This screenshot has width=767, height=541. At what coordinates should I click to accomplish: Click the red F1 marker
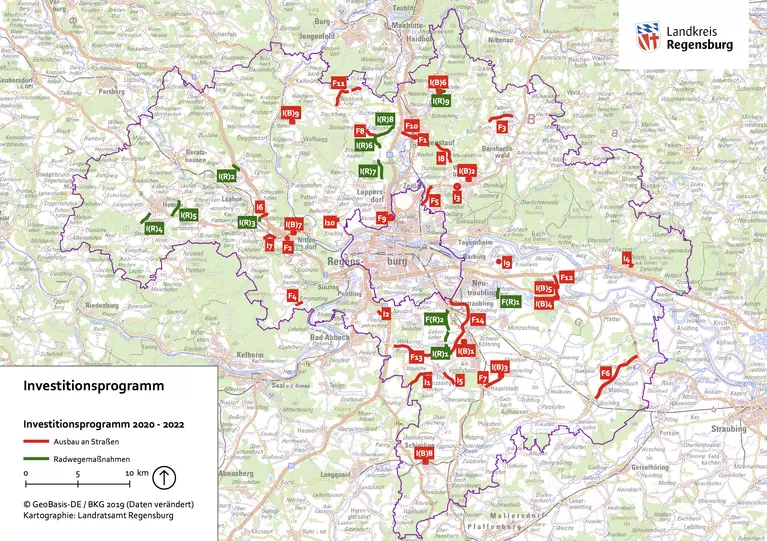pos(423,140)
